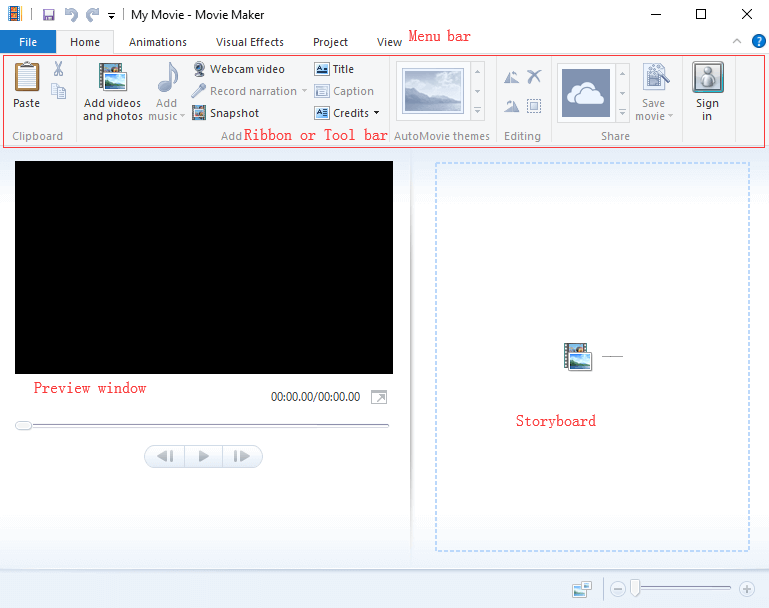Add Credits to the movie
The width and height of the screenshot is (769, 608).
(x=341, y=113)
